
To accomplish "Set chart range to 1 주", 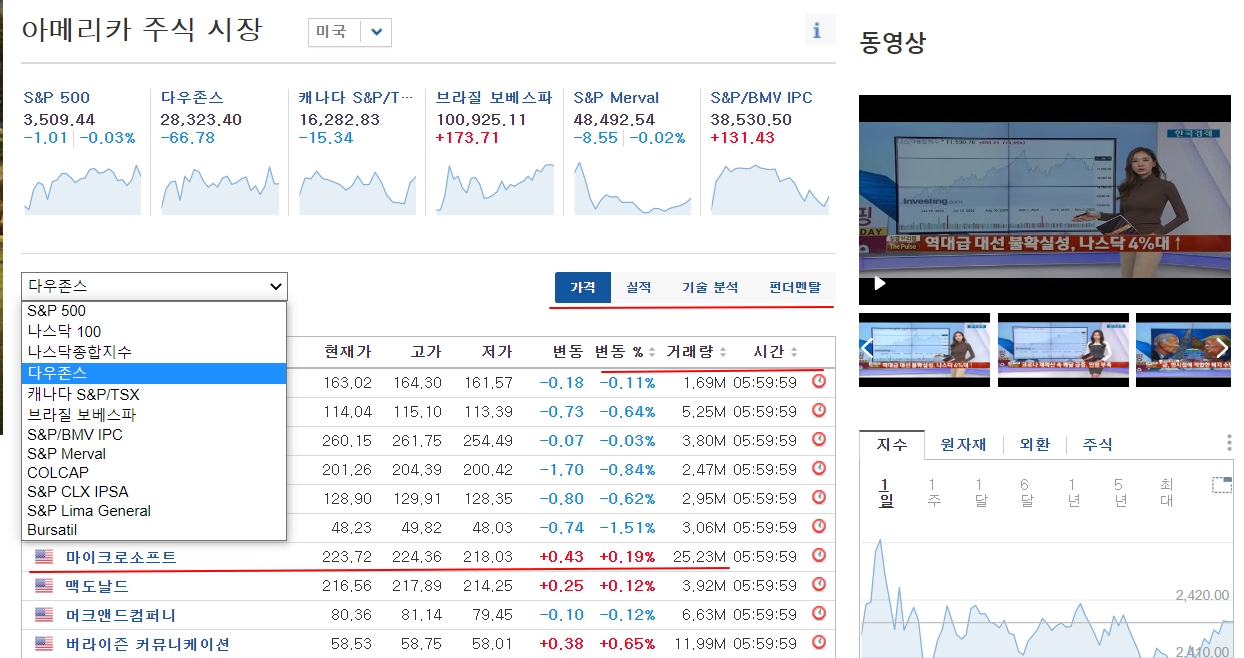I will pyautogui.click(x=933, y=493).
